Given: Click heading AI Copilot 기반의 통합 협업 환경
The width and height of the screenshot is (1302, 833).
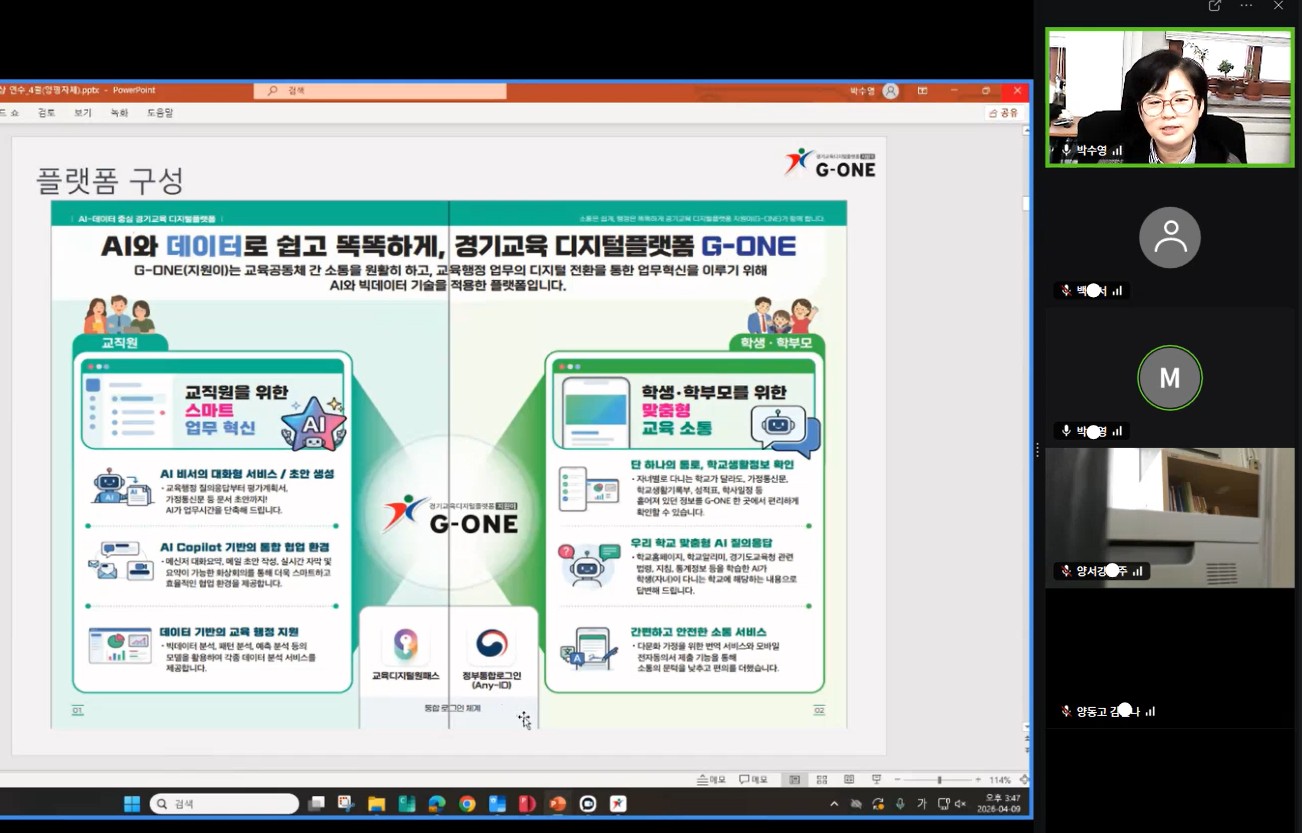Looking at the screenshot, I should (x=245, y=547).
